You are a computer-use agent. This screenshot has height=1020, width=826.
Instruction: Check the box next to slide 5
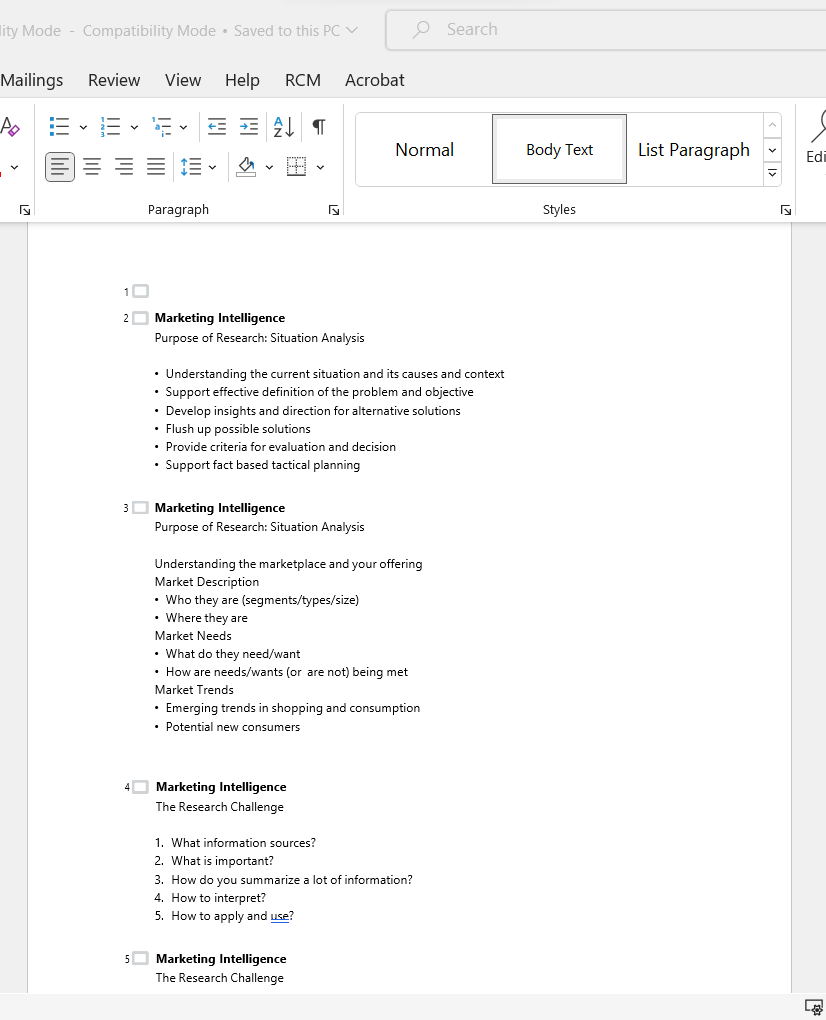(140, 957)
